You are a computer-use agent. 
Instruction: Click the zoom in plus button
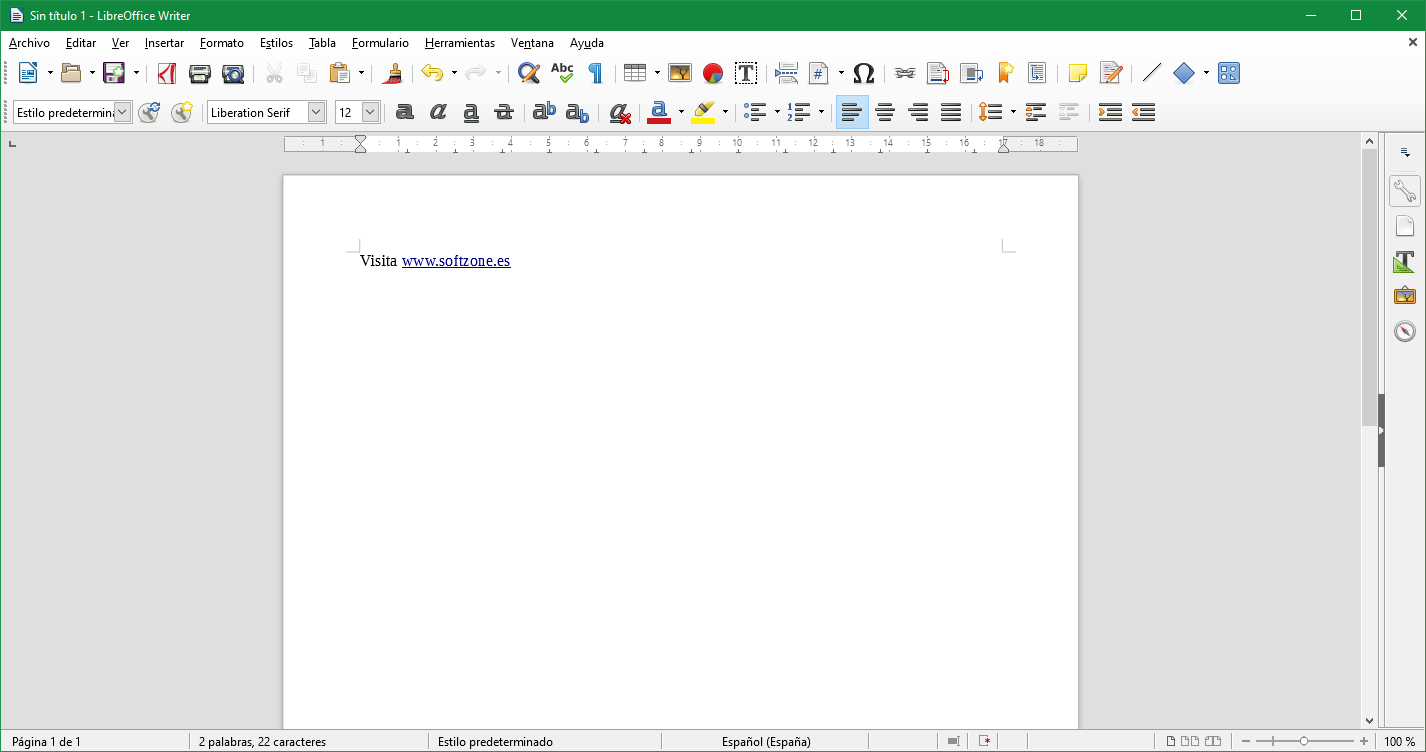1364,741
